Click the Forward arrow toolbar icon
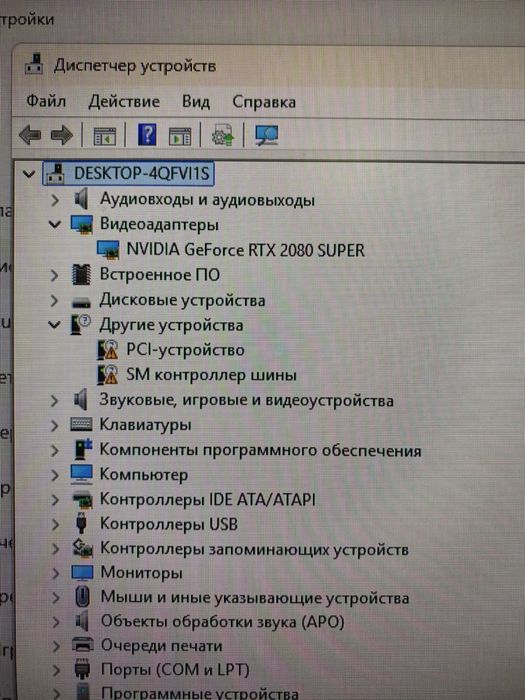The width and height of the screenshot is (525, 700). click(62, 135)
